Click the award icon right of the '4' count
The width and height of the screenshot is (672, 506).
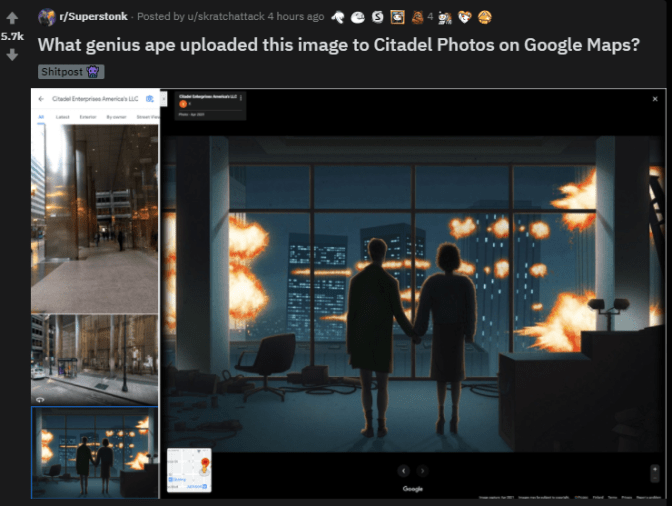pyautogui.click(x=444, y=18)
